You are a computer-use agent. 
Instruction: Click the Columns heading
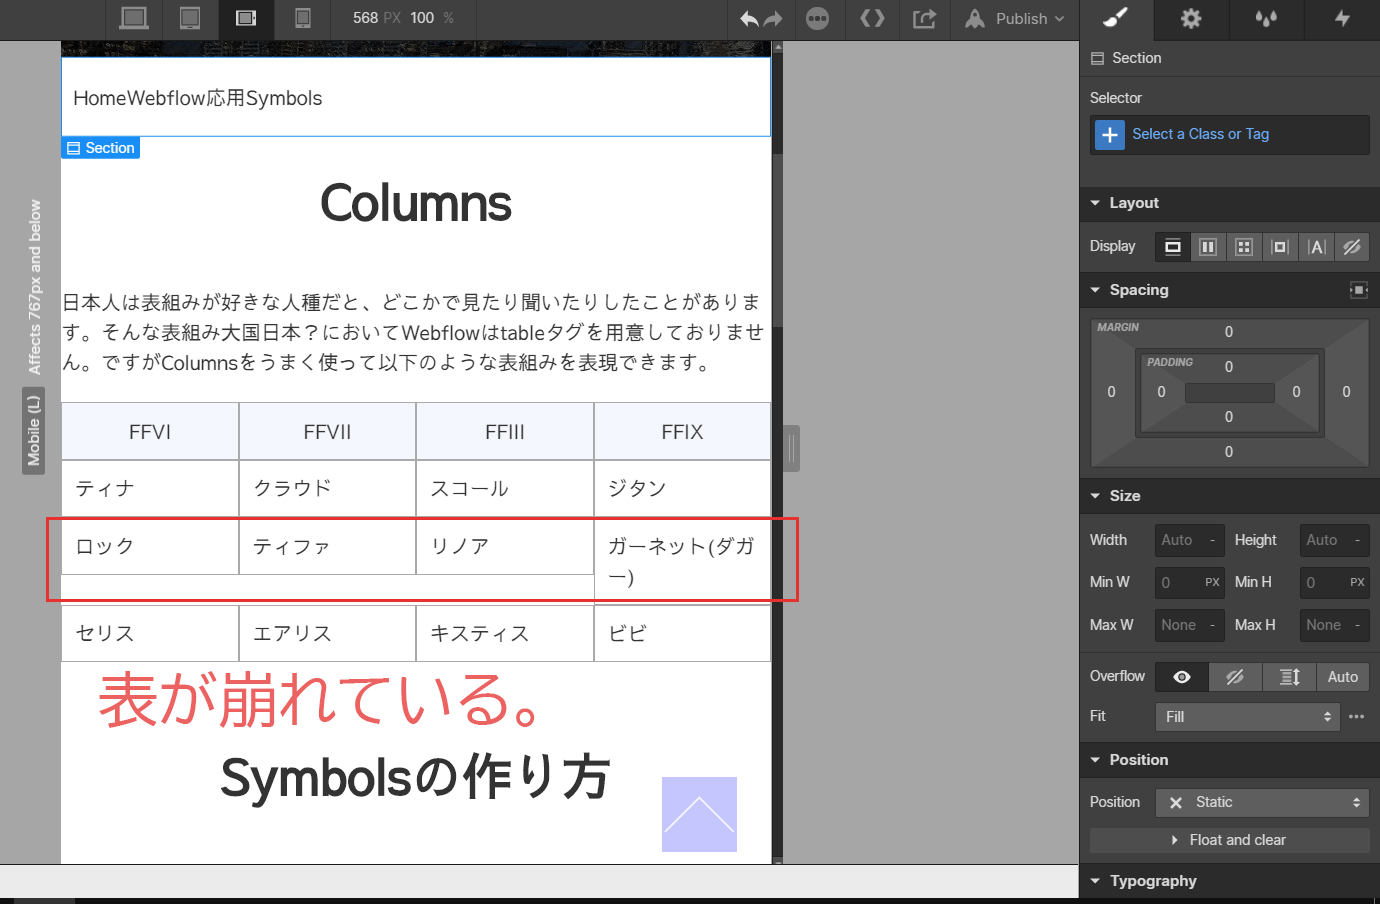pos(416,203)
